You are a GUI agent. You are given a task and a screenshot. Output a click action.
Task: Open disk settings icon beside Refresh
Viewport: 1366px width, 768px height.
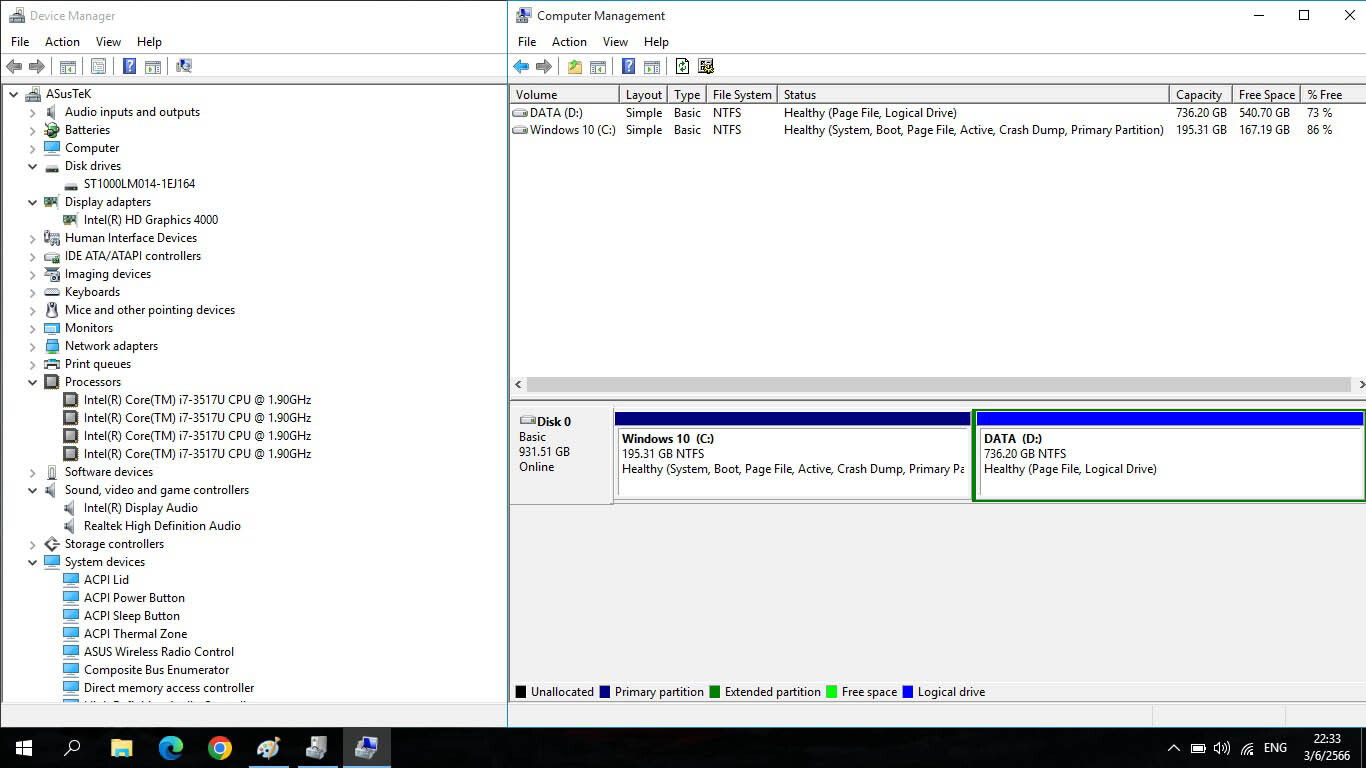pos(706,67)
